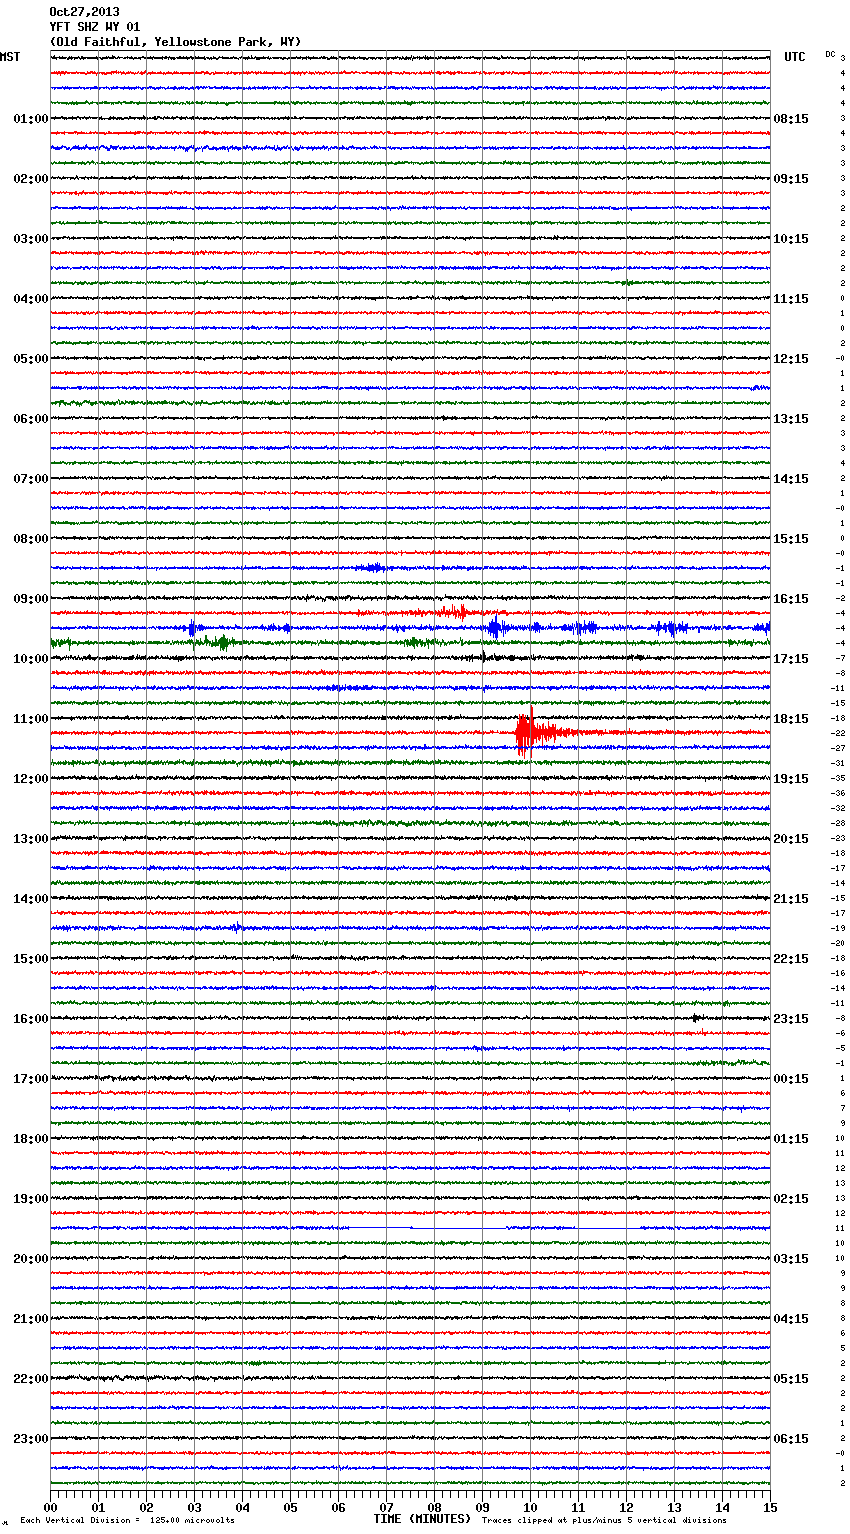Click the red tremor burst in the 09:15 trace
The width and height of the screenshot is (850, 1534).
[x=452, y=611]
